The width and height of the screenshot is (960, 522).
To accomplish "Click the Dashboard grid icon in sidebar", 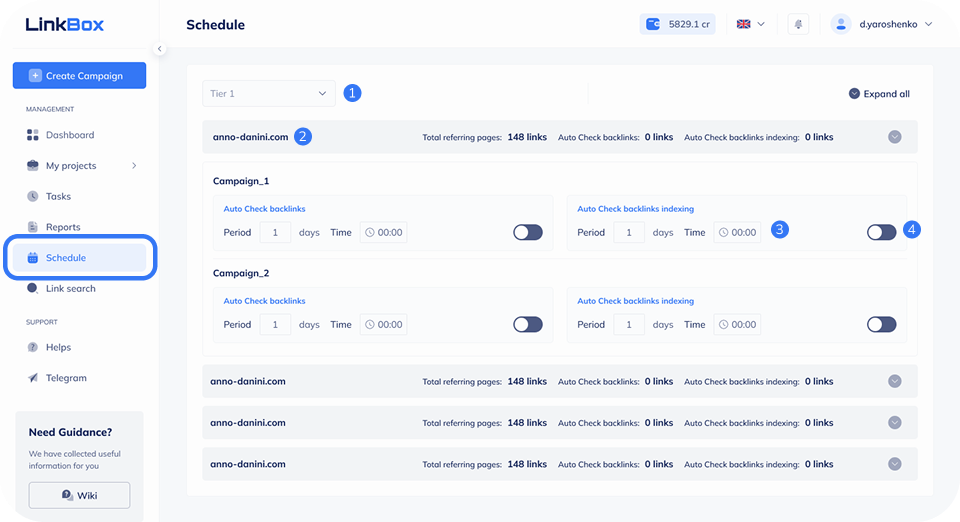I will point(33,135).
